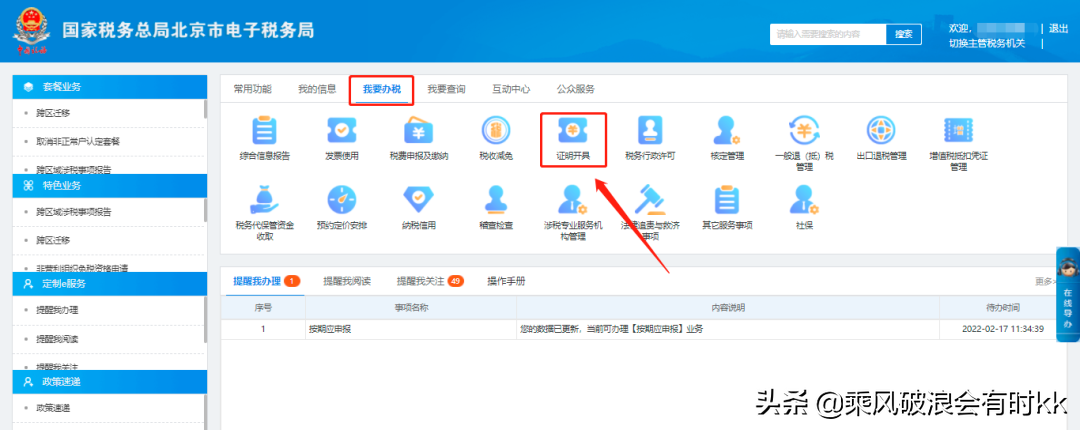Open the 操作手册 tab
Image resolution: width=1080 pixels, height=430 pixels.
click(506, 281)
